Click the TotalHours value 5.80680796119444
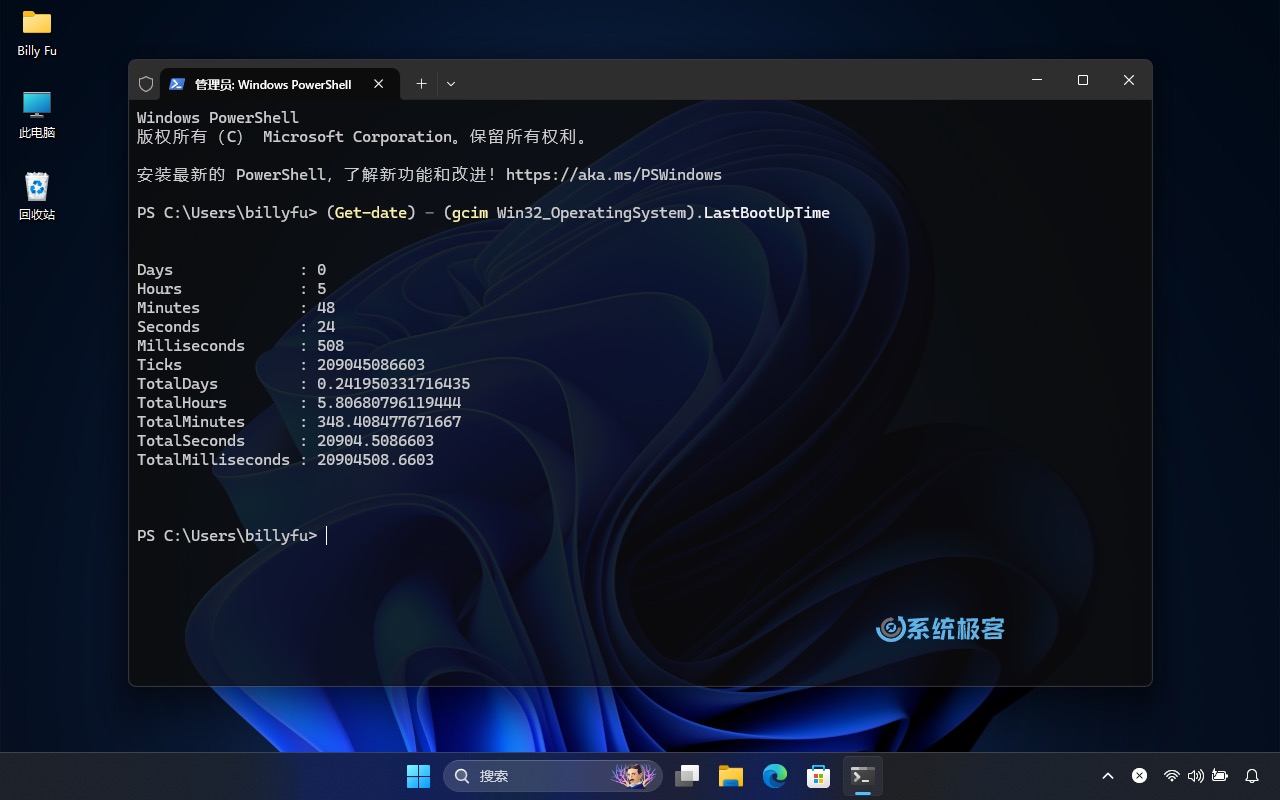Image resolution: width=1280 pixels, height=800 pixels. pos(389,403)
